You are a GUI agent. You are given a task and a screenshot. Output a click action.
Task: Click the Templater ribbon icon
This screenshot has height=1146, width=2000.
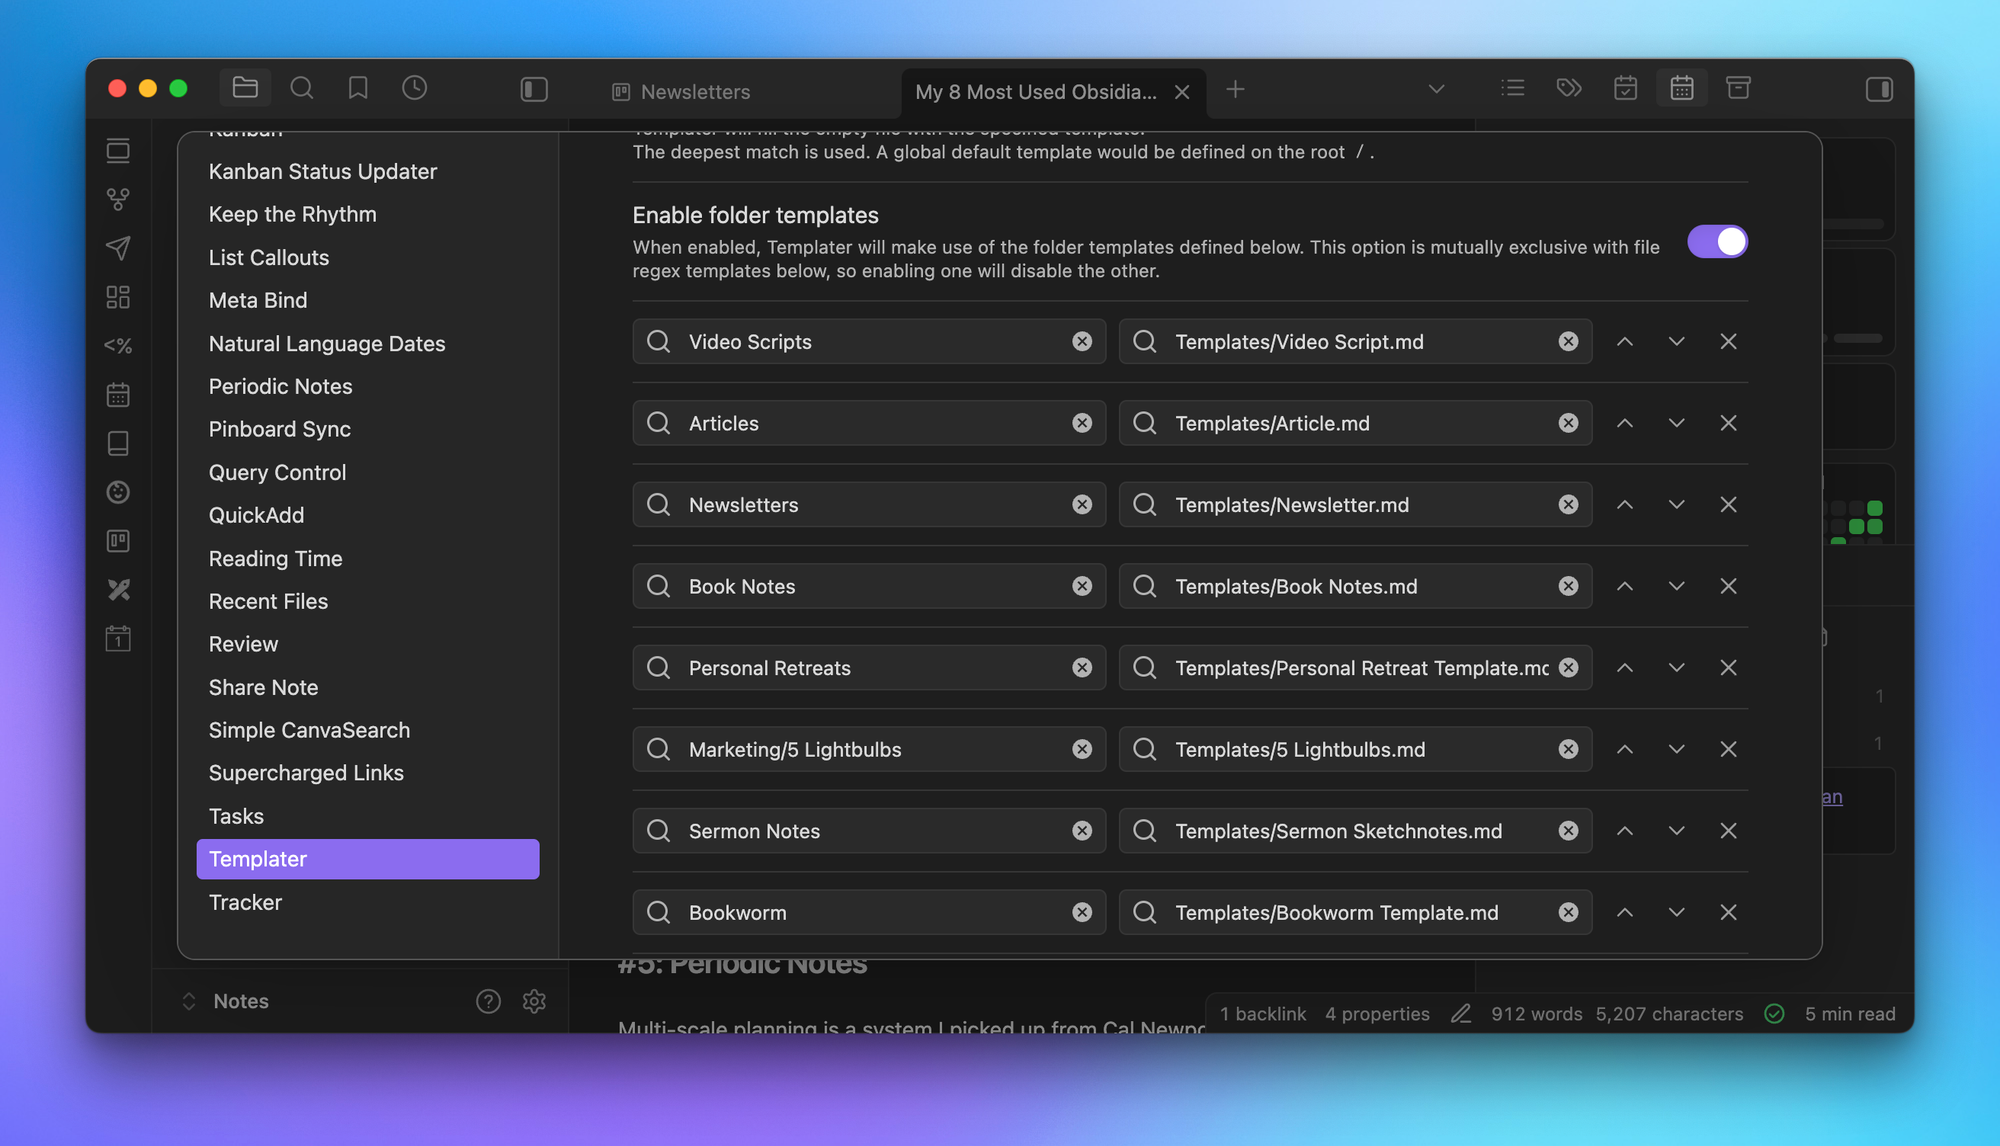(118, 346)
